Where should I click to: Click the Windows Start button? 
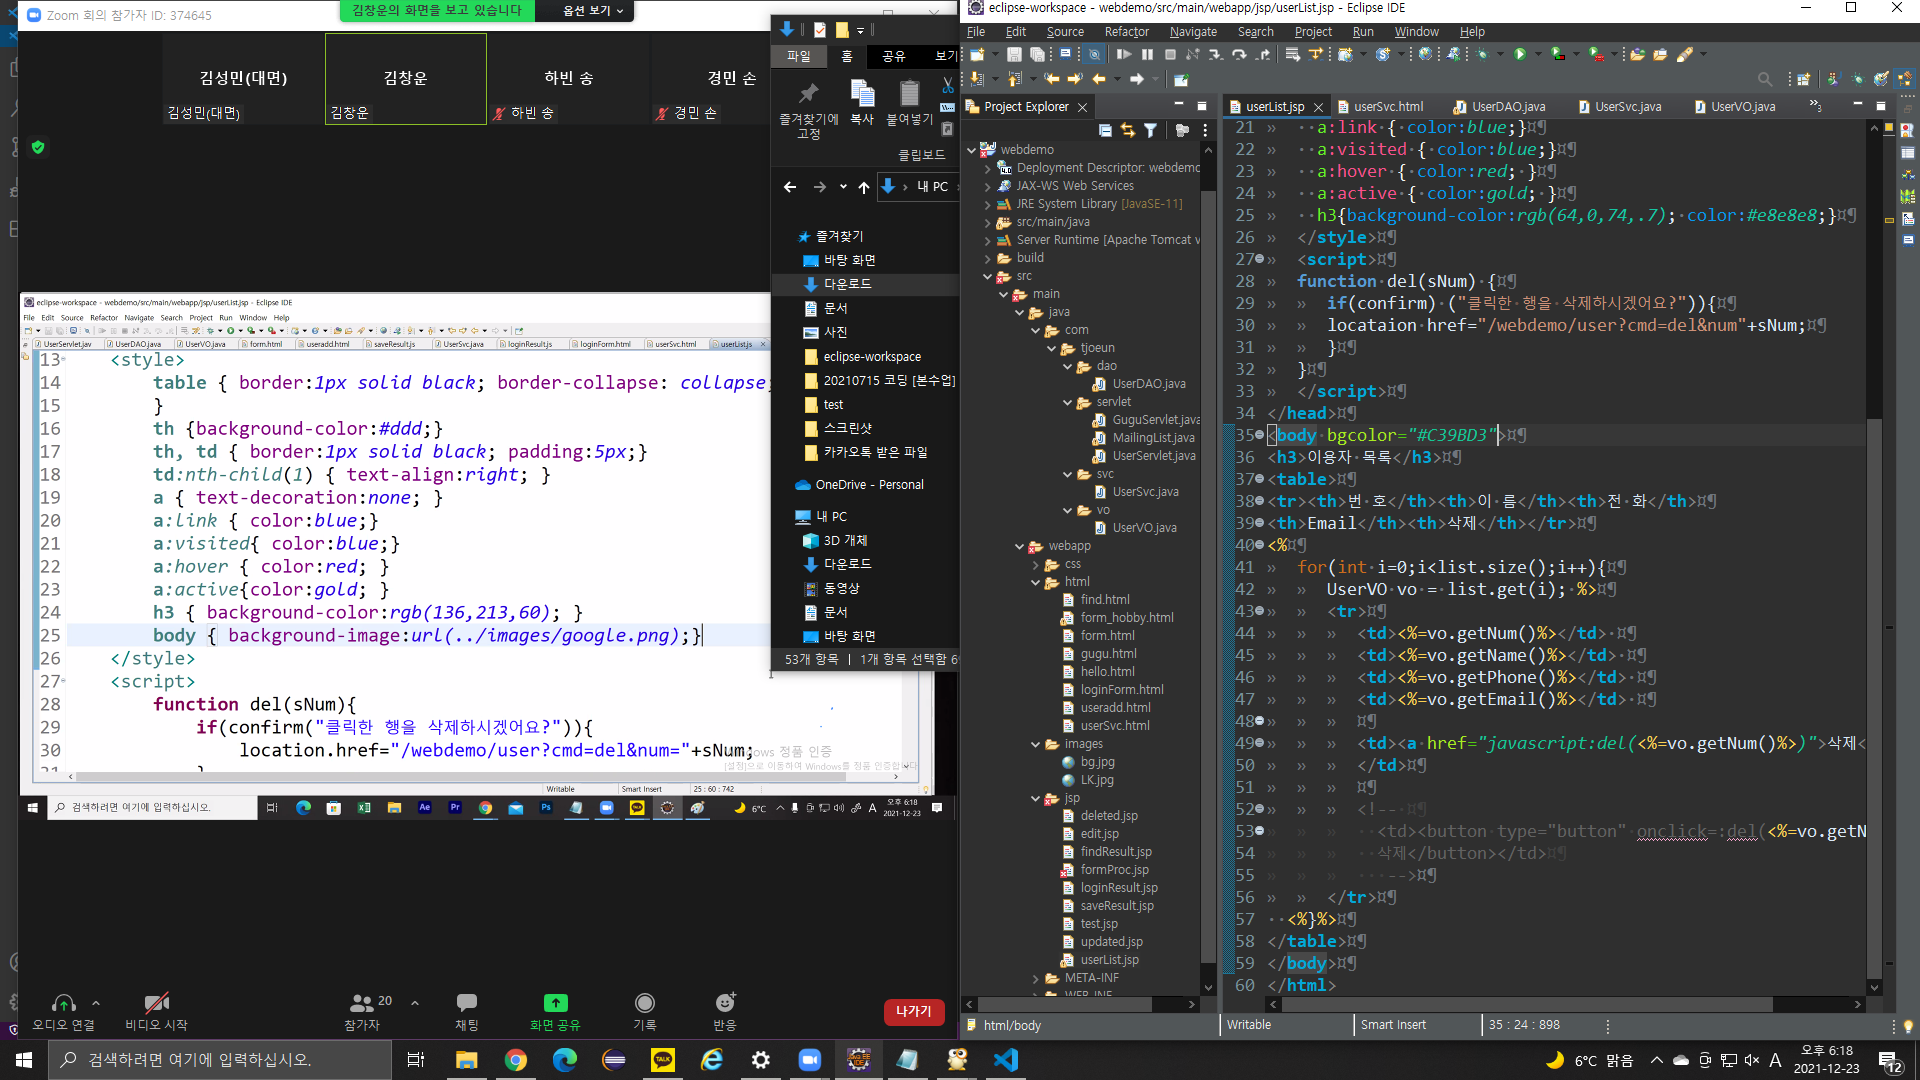coord(24,1060)
